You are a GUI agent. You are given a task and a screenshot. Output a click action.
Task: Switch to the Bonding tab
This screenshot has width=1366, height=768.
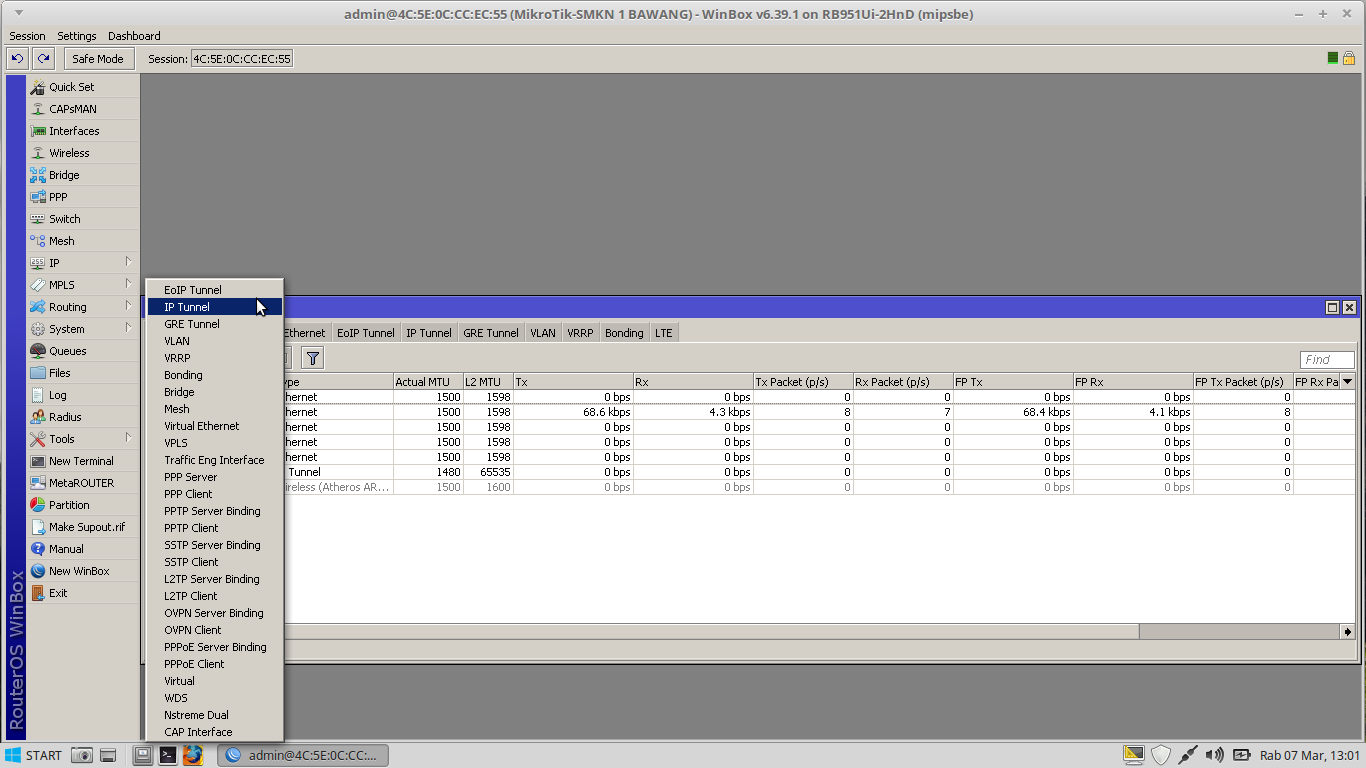click(x=624, y=333)
